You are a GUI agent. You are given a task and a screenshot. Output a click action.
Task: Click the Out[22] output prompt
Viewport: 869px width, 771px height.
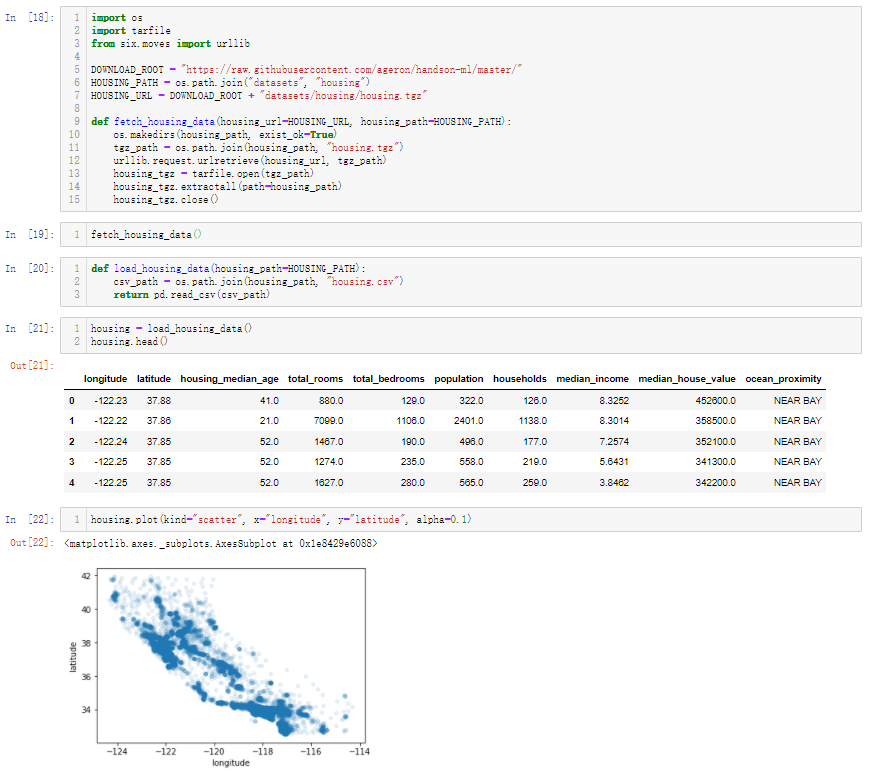pyautogui.click(x=32, y=543)
